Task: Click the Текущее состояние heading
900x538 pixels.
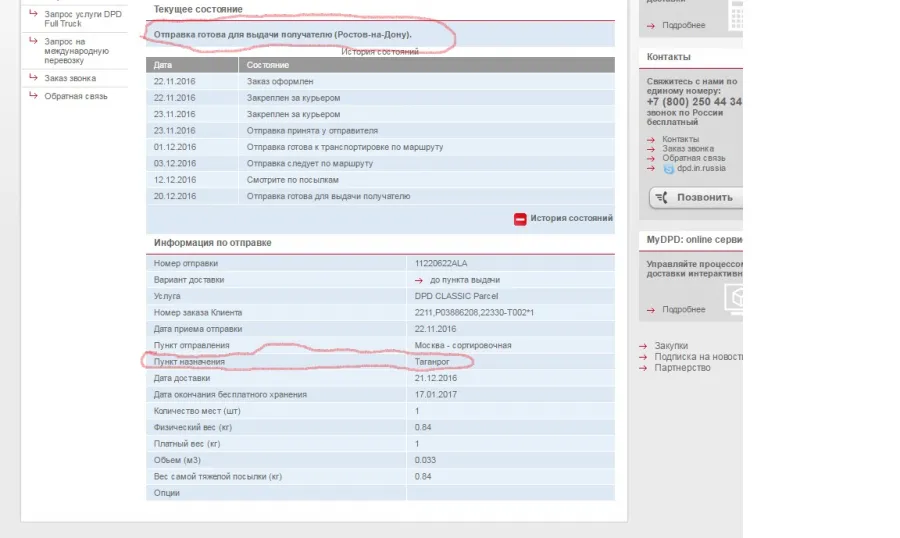Action: pyautogui.click(x=198, y=9)
